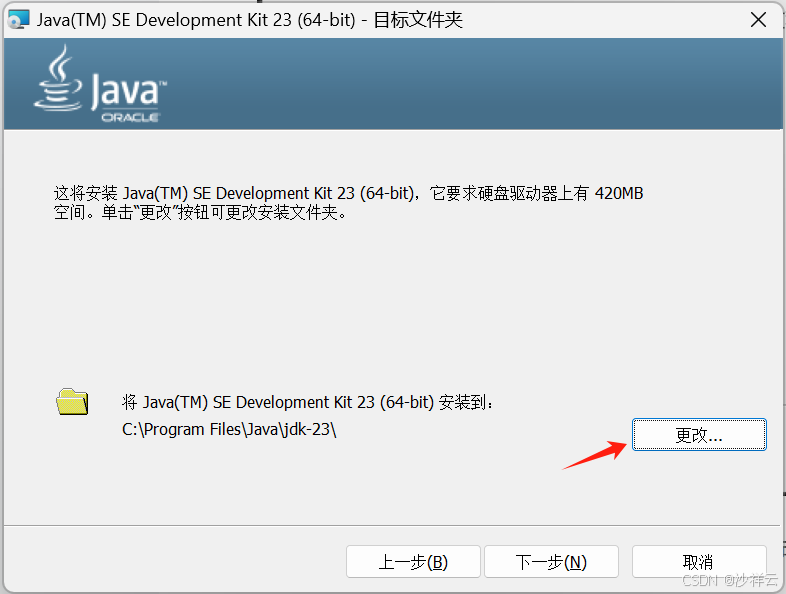
Task: Cancel the installation with 取消 button
Action: pyautogui.click(x=699, y=562)
